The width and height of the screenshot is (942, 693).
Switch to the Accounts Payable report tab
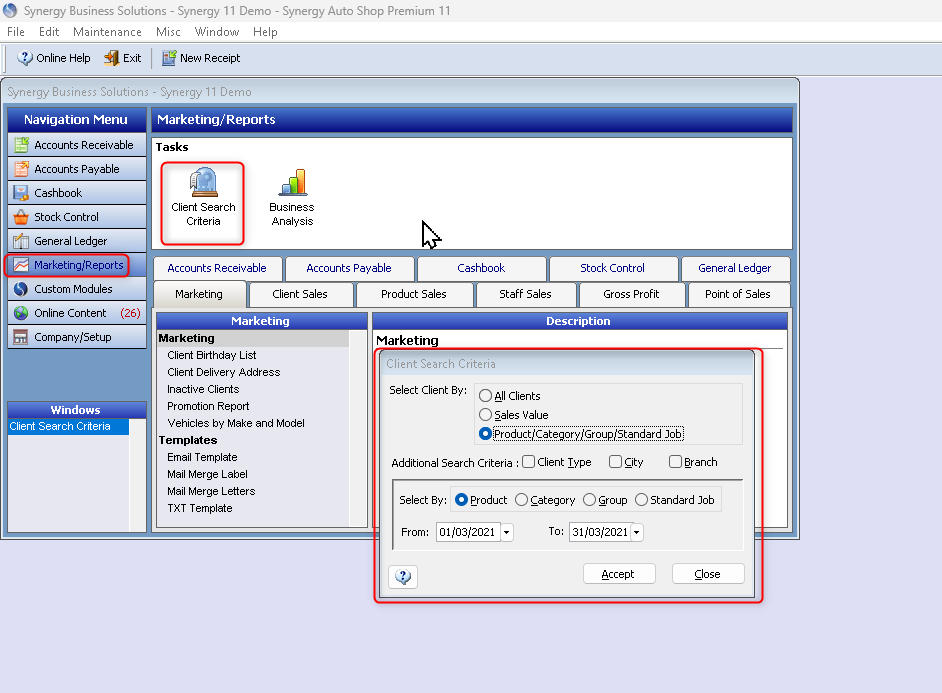coord(349,268)
